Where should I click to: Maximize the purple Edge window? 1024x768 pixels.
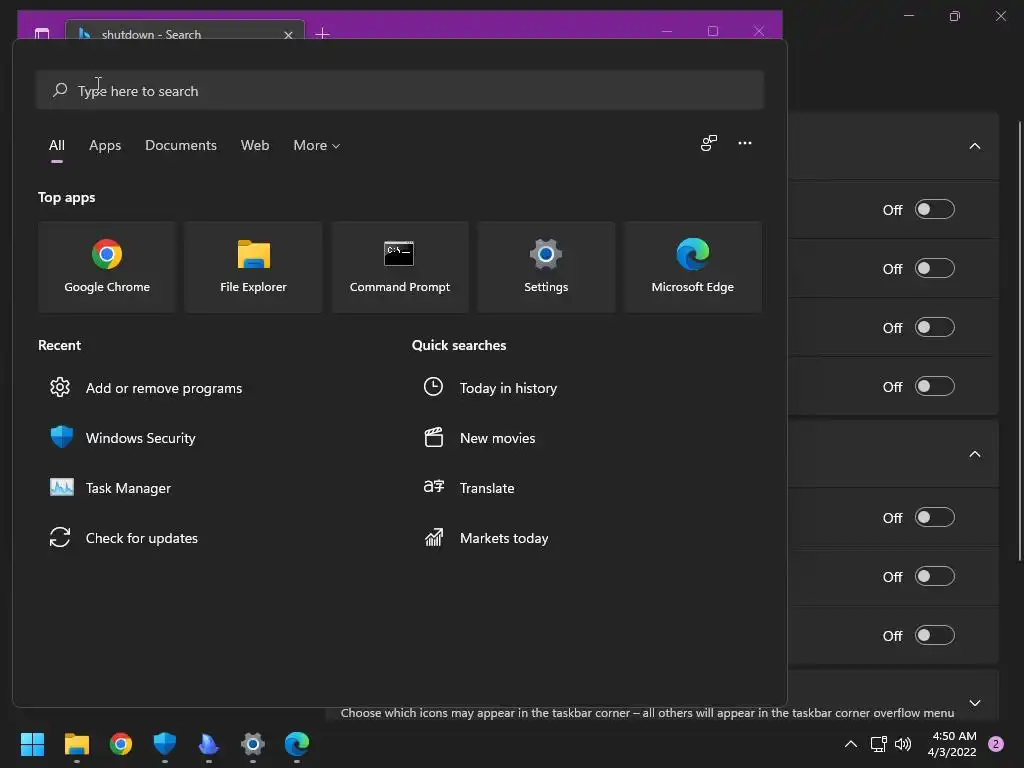click(x=712, y=31)
